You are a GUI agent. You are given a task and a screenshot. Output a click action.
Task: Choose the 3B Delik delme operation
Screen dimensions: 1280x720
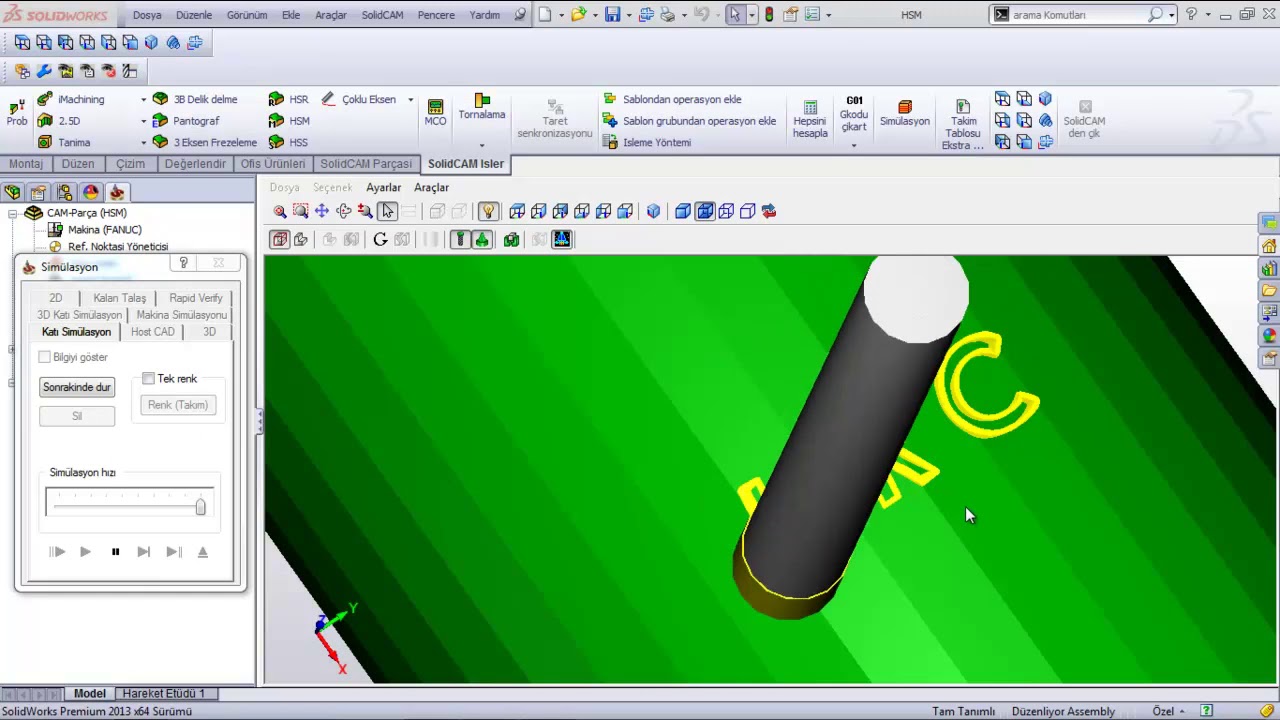[x=195, y=99]
